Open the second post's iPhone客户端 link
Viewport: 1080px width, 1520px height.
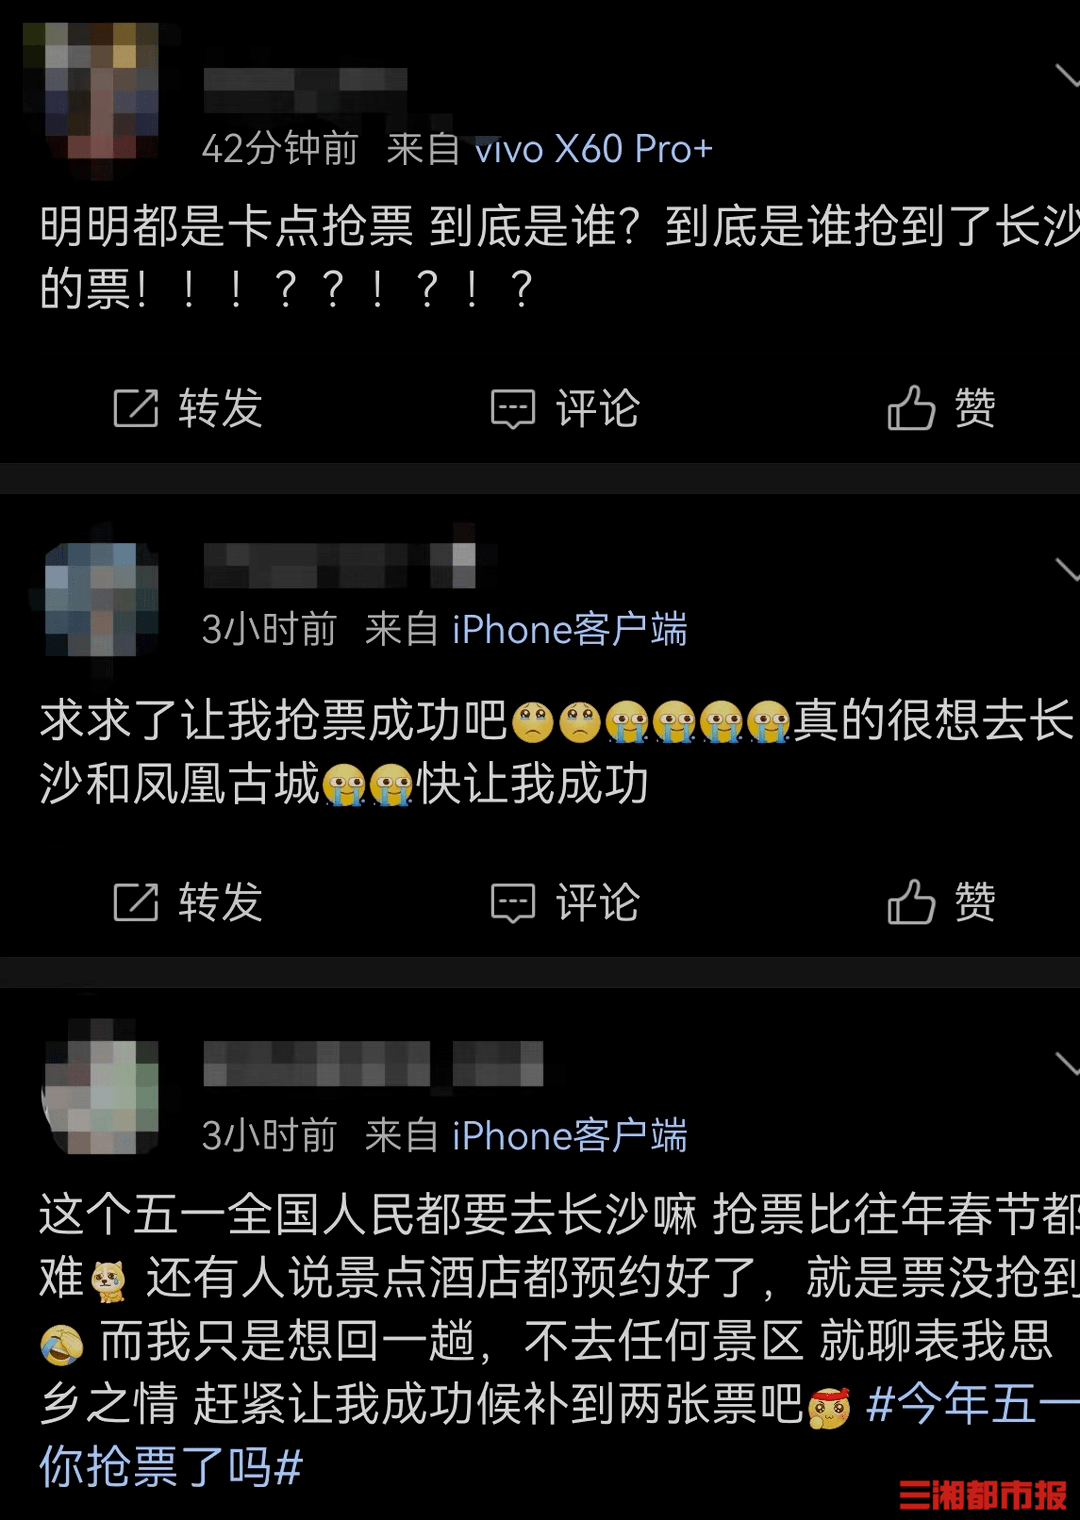[x=570, y=630]
